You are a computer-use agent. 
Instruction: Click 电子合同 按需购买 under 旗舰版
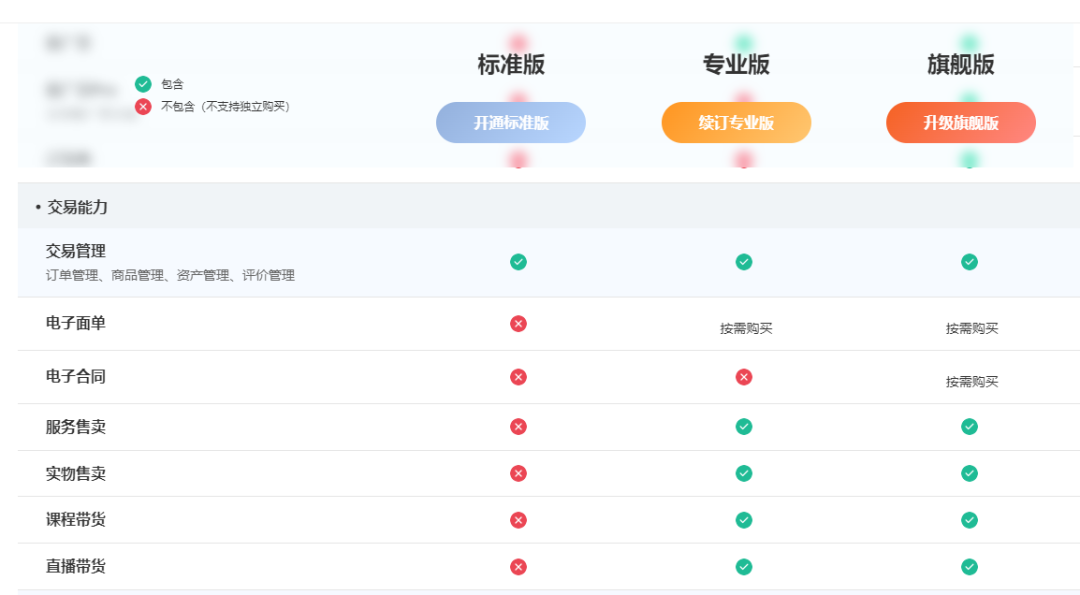point(972,382)
